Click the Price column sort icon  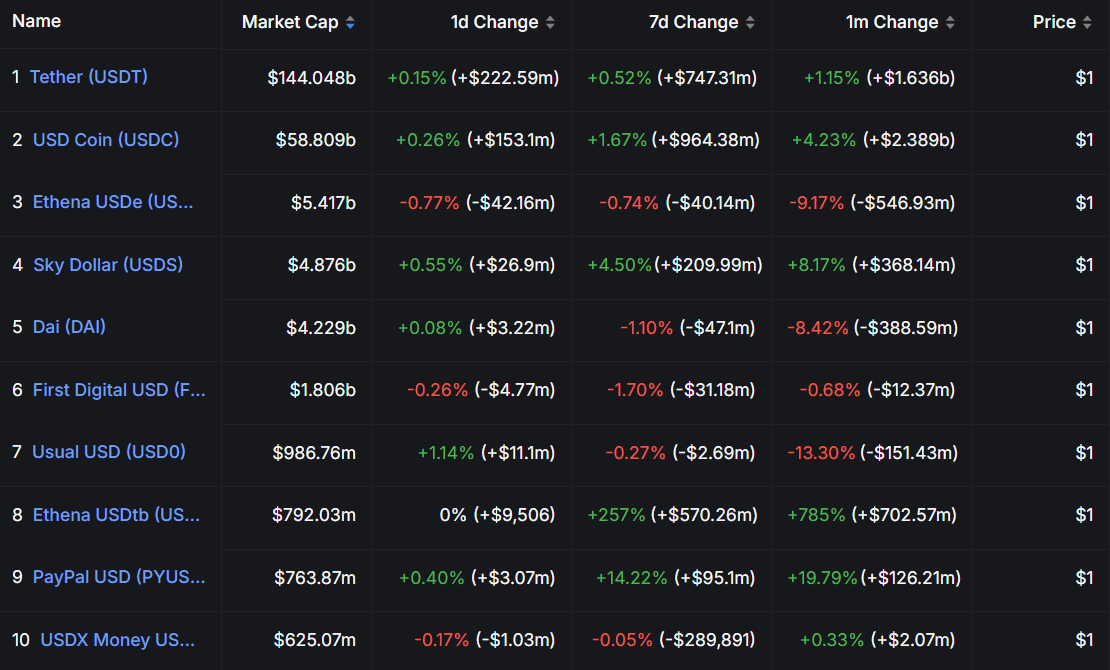[x=1087, y=23]
